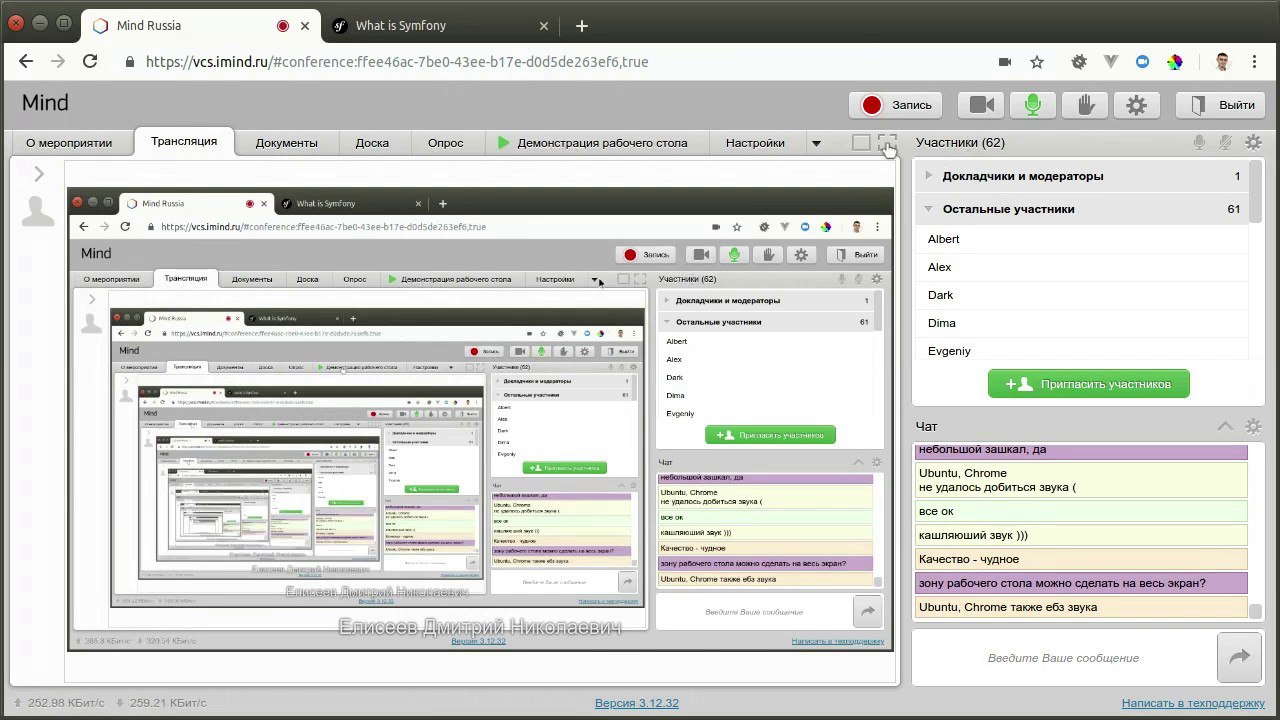
Task: Select the chat message 'все ок'
Action: point(1081,511)
